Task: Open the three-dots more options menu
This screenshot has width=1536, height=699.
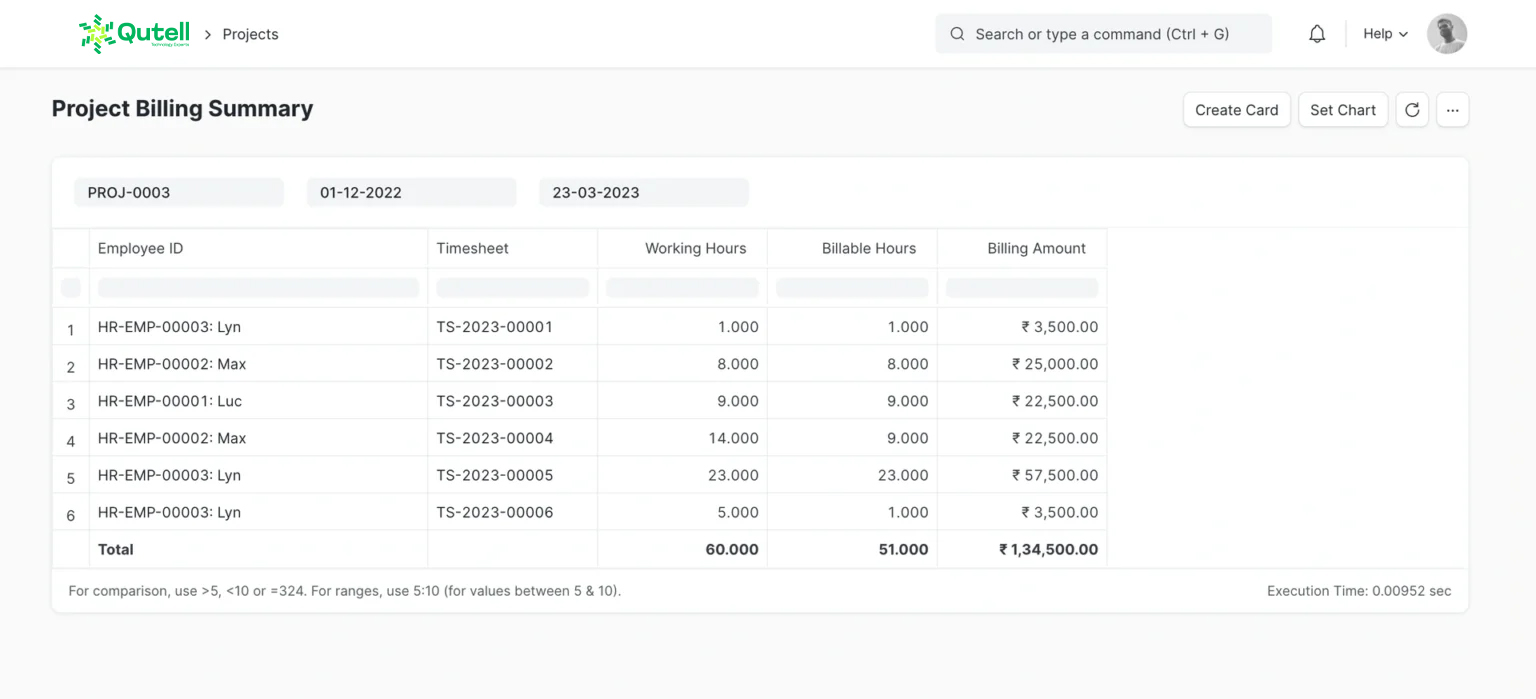Action: (x=1452, y=110)
